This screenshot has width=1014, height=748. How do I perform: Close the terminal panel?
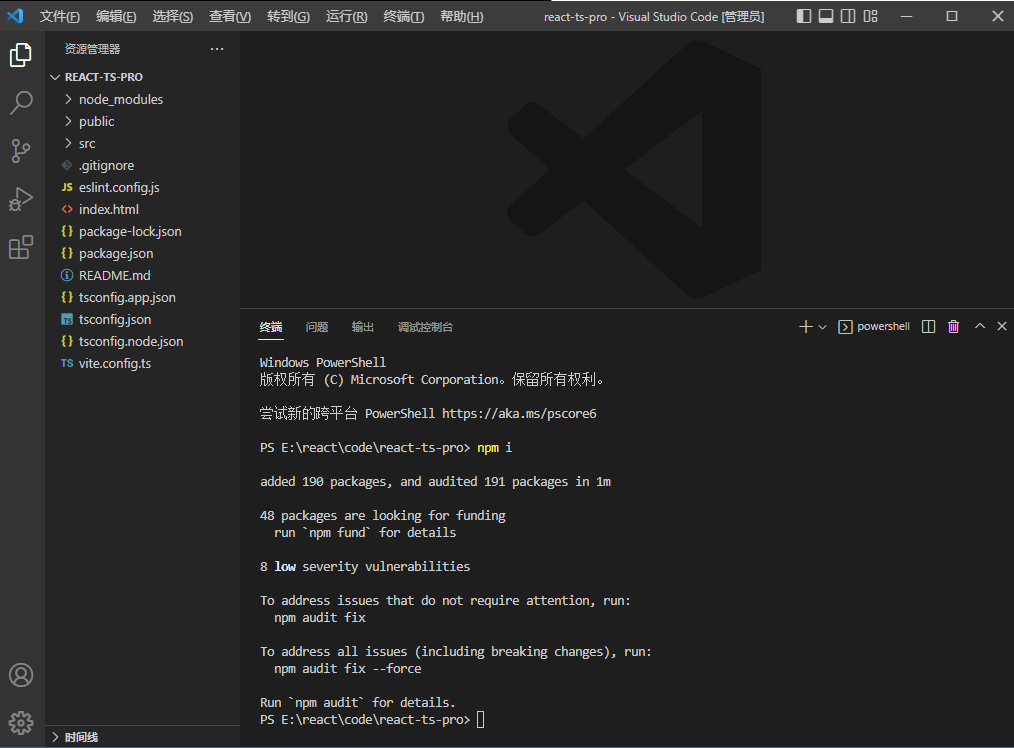pyautogui.click(x=1002, y=326)
